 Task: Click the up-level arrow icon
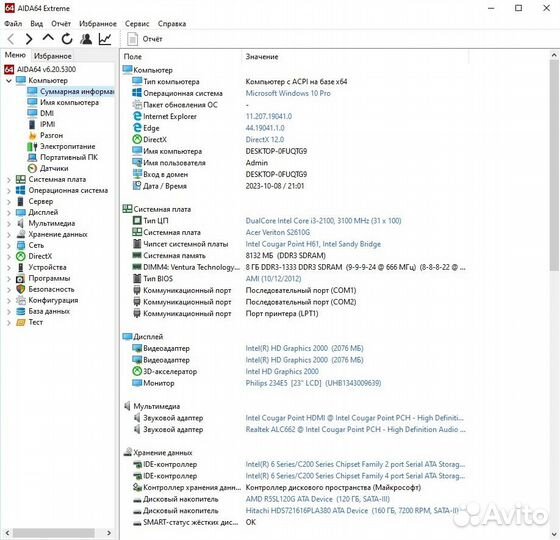tap(48, 38)
